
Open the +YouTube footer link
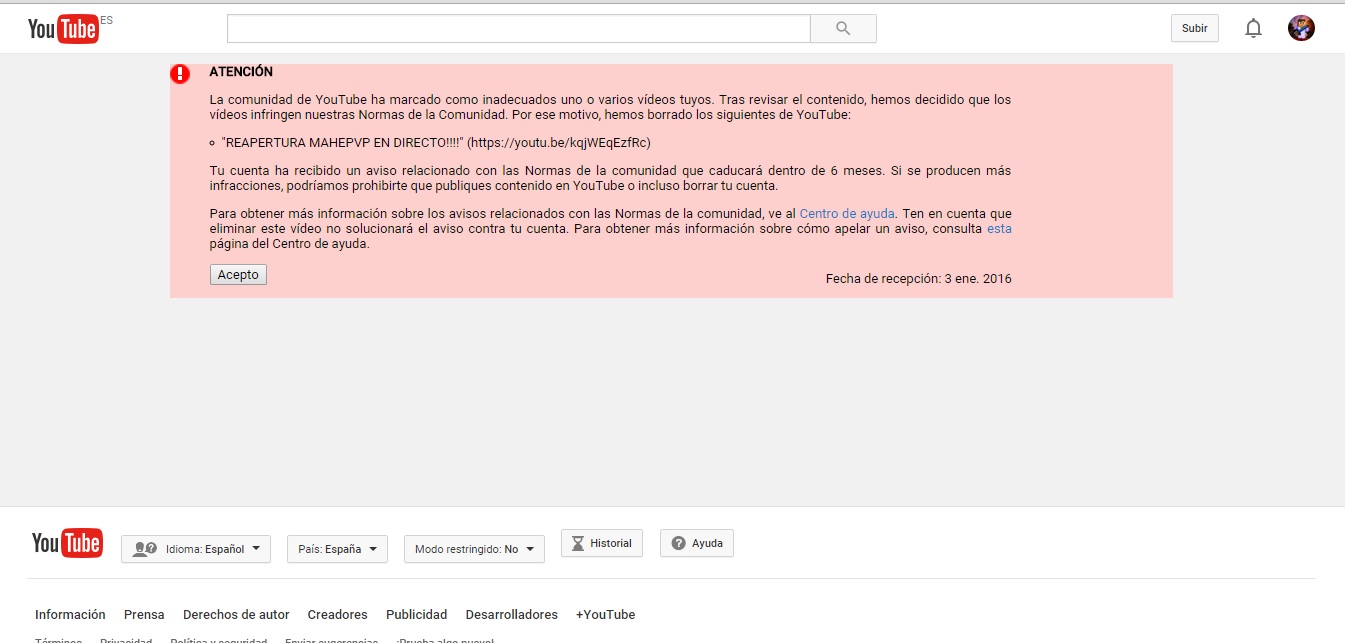[x=606, y=615]
